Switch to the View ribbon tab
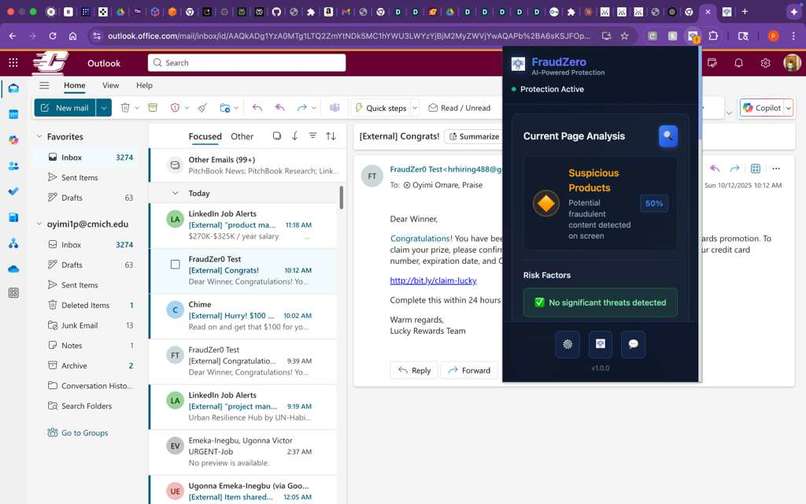The height and width of the screenshot is (504, 806). (x=111, y=85)
